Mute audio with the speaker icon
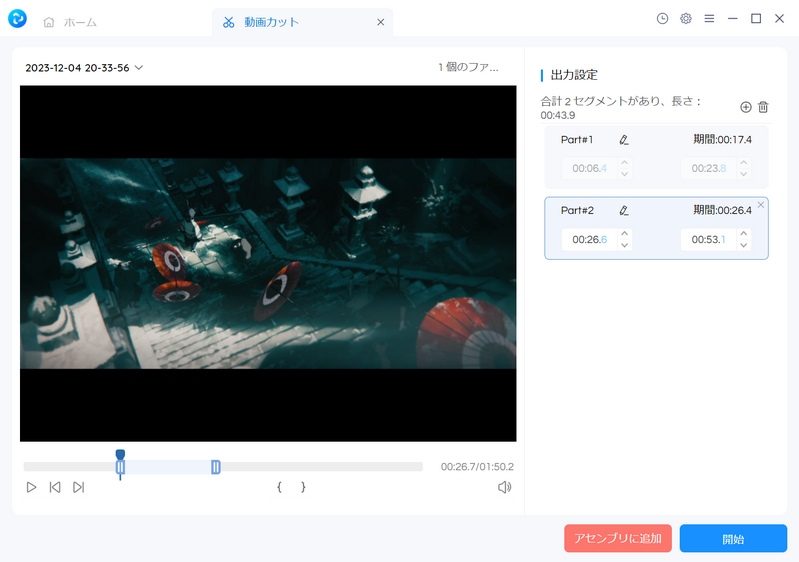Image resolution: width=799 pixels, height=562 pixels. pos(504,487)
